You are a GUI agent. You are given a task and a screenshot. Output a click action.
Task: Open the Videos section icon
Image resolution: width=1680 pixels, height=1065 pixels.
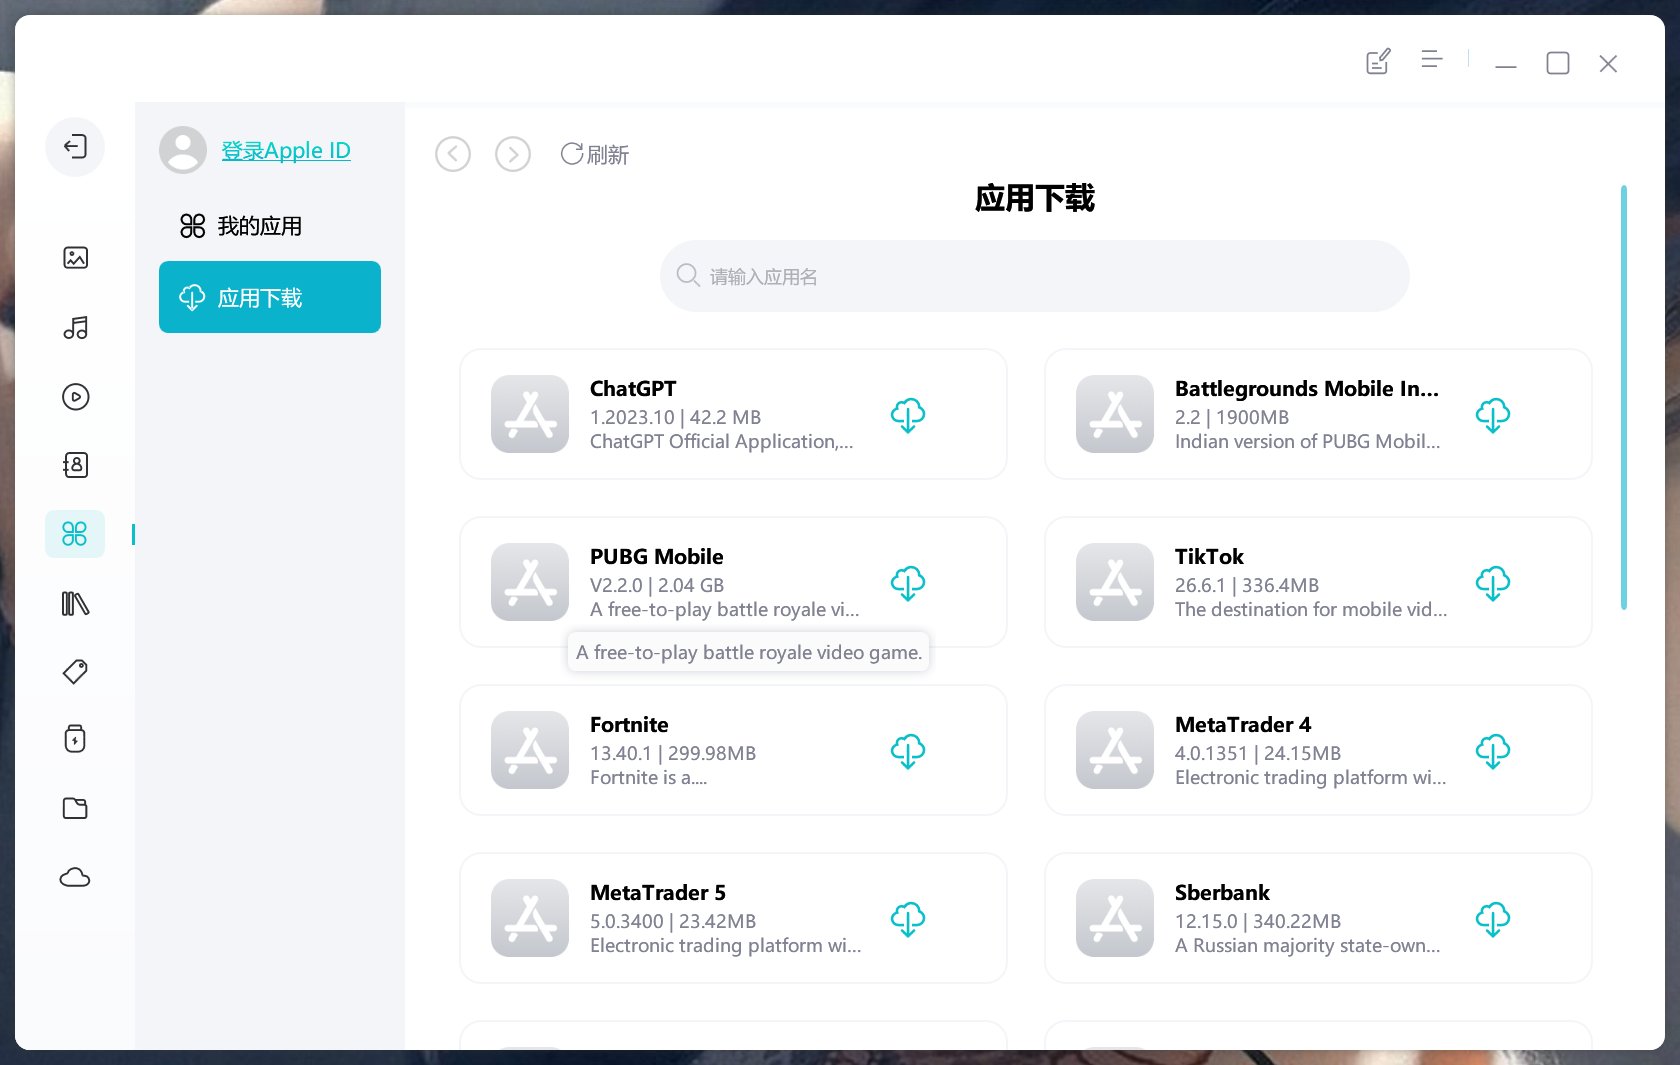pyautogui.click(x=75, y=397)
